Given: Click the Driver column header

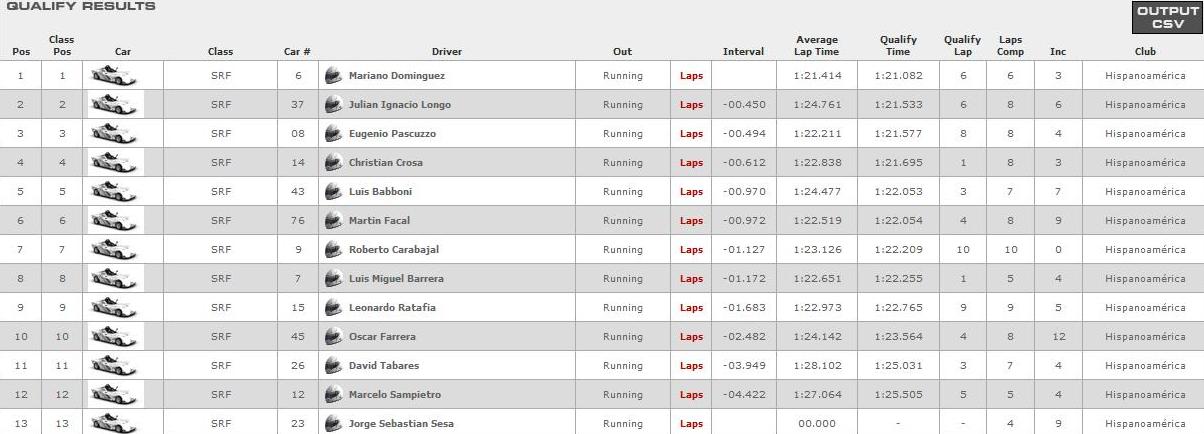Looking at the screenshot, I should [446, 52].
